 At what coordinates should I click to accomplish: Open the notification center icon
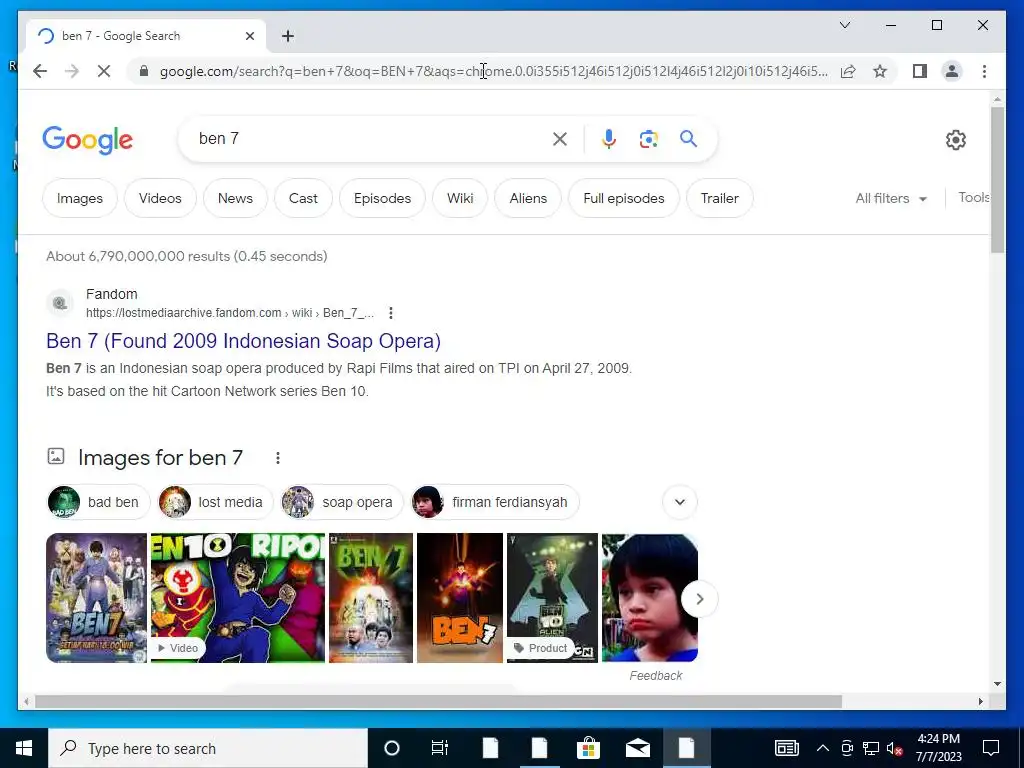coord(991,748)
